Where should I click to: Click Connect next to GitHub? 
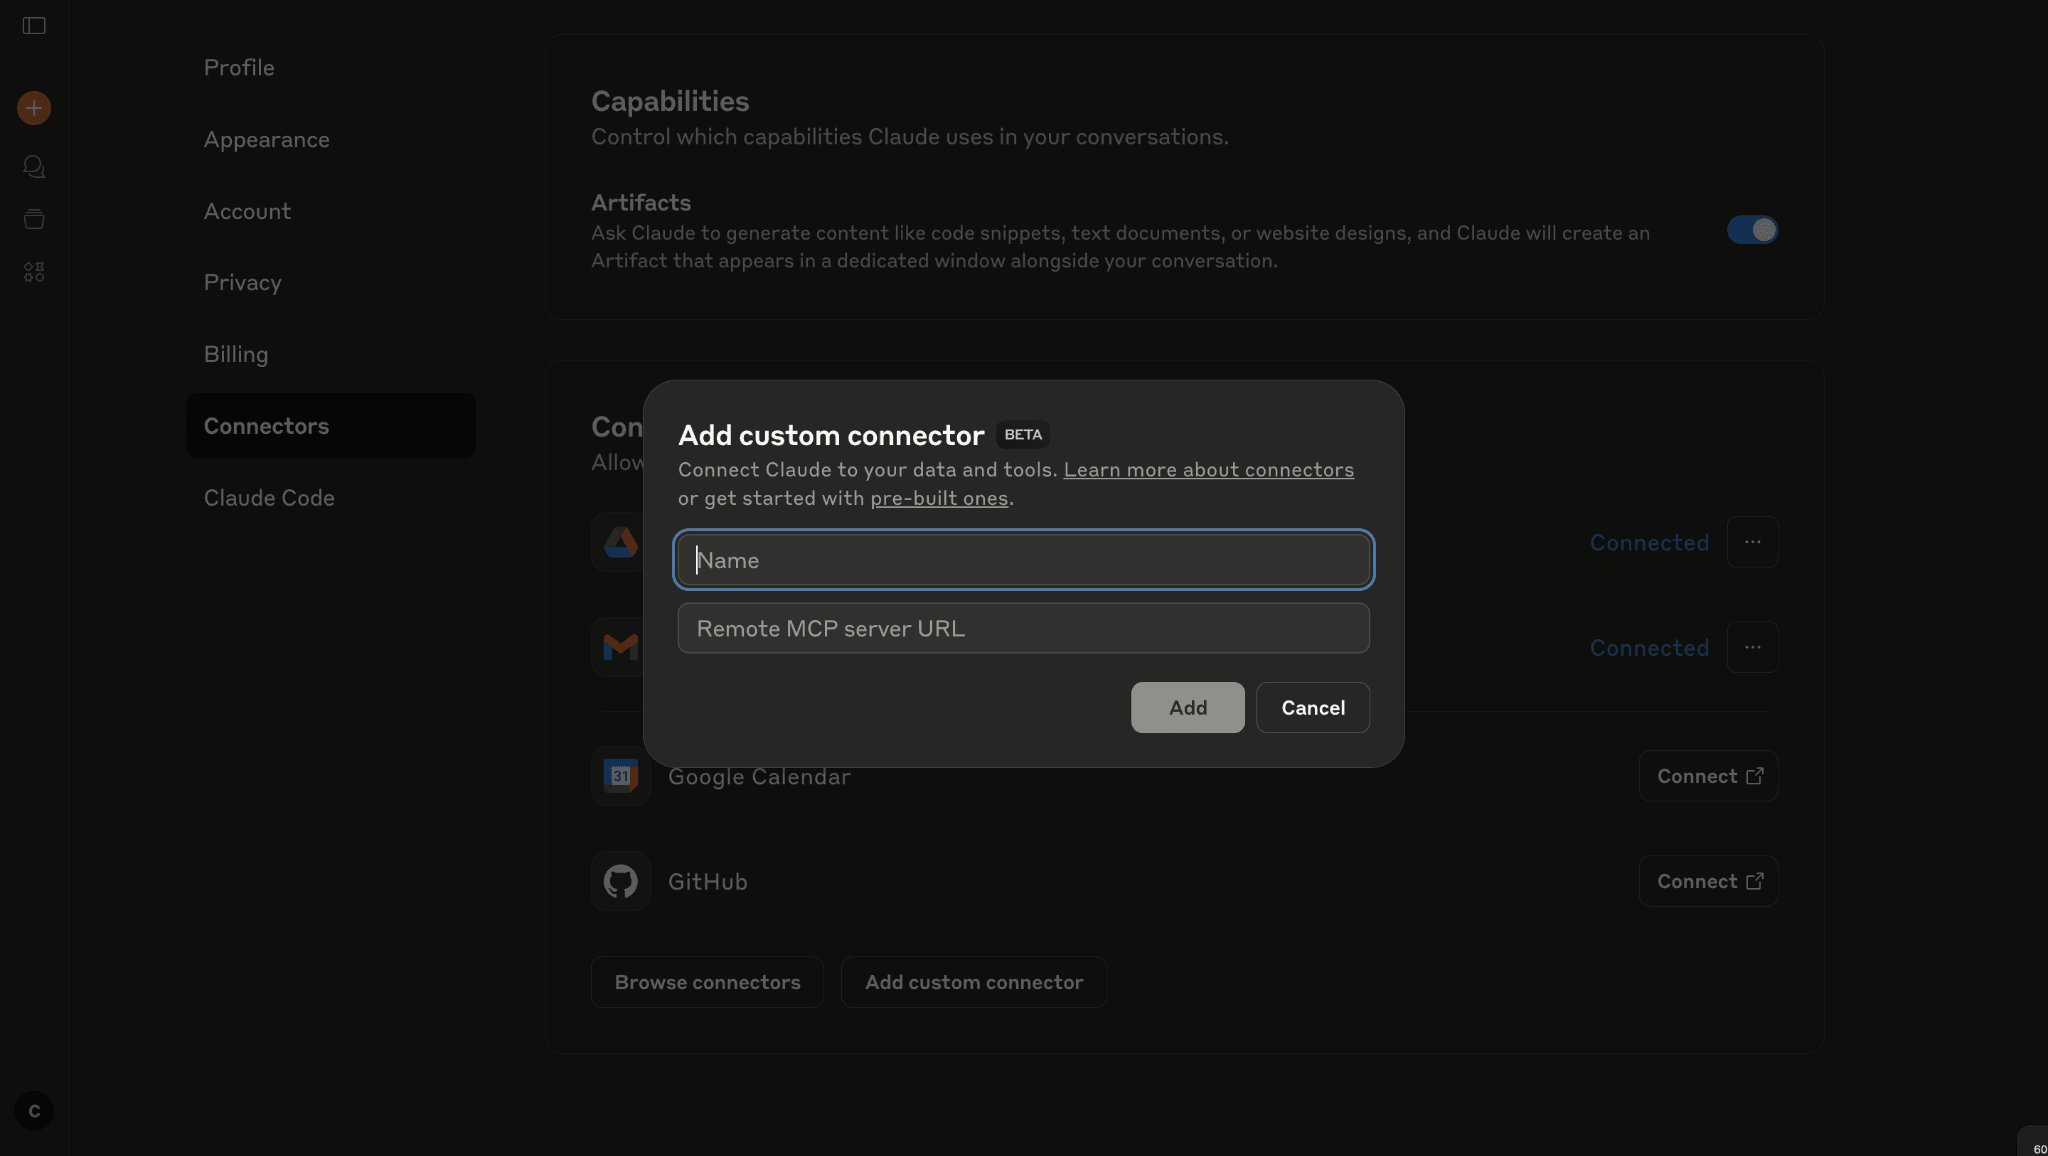(1707, 881)
